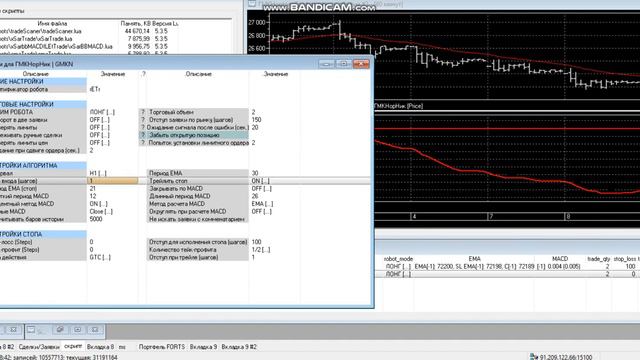The image size is (640, 360).
Task: Click the highlighted orange value field with 1
Action: pyautogui.click(x=113, y=181)
